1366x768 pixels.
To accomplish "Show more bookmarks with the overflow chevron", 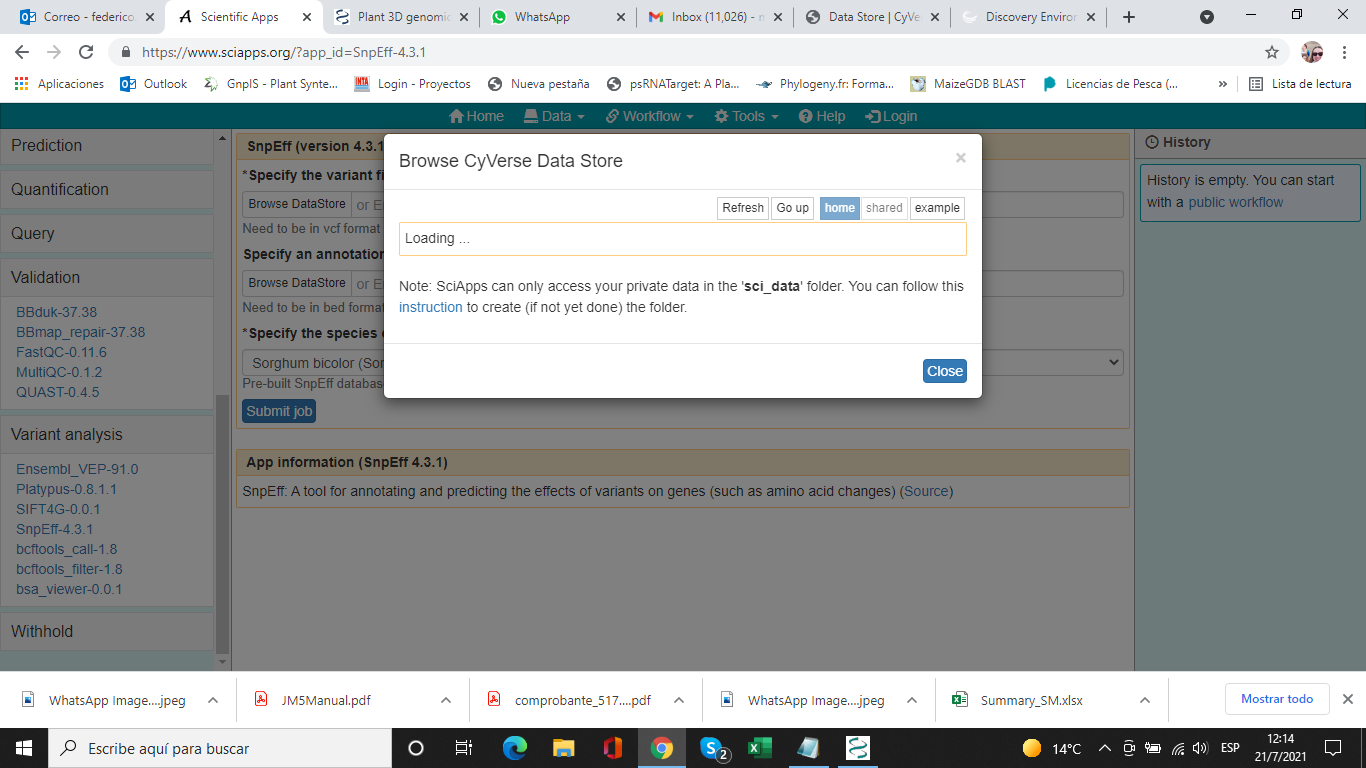I will click(1222, 84).
